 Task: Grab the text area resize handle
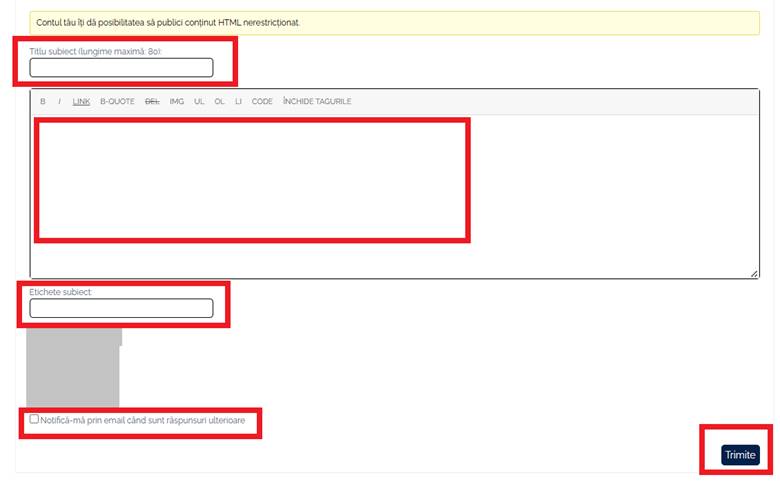[754, 272]
